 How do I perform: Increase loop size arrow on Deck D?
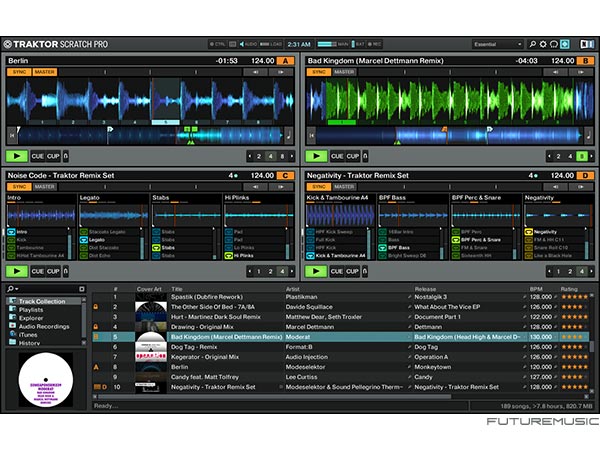tap(591, 271)
